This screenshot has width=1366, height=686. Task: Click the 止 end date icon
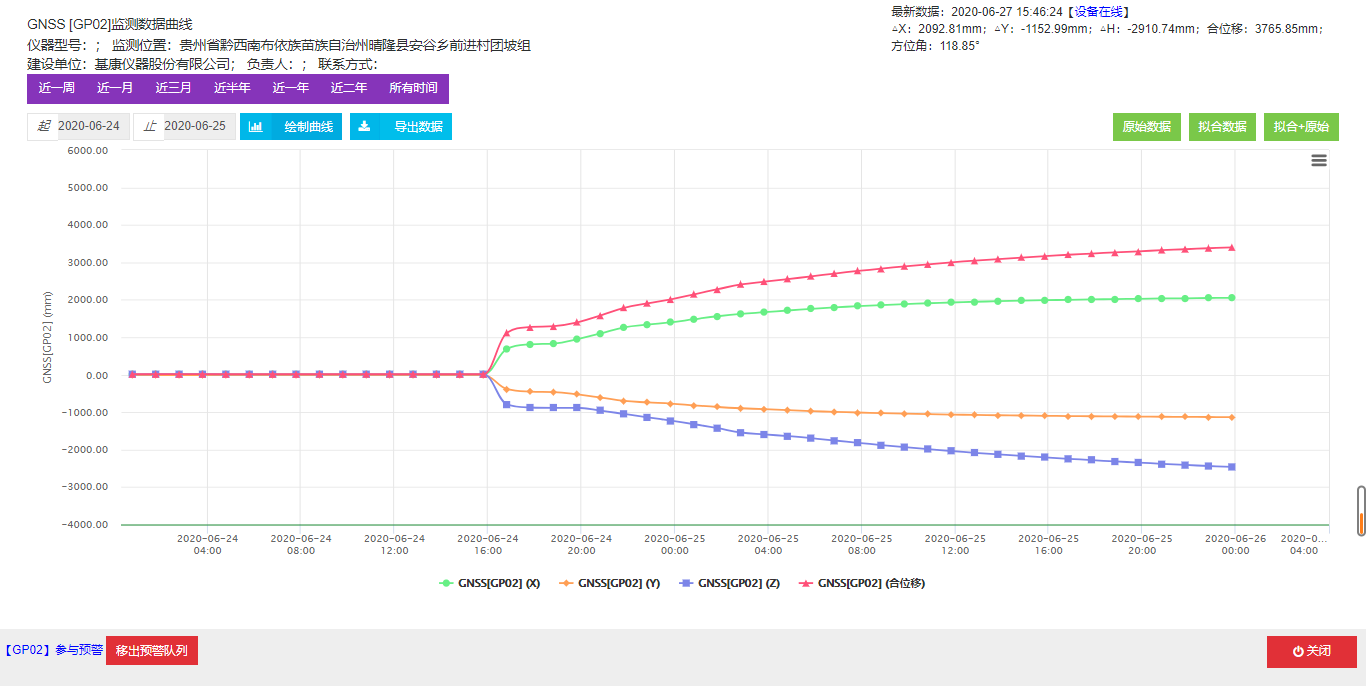[149, 126]
